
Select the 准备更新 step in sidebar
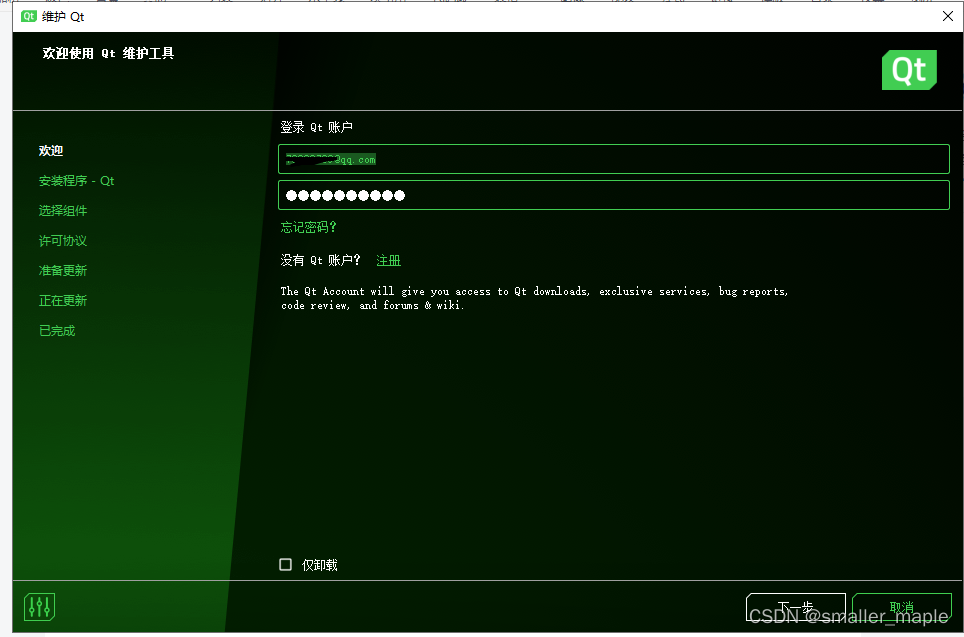click(x=63, y=271)
